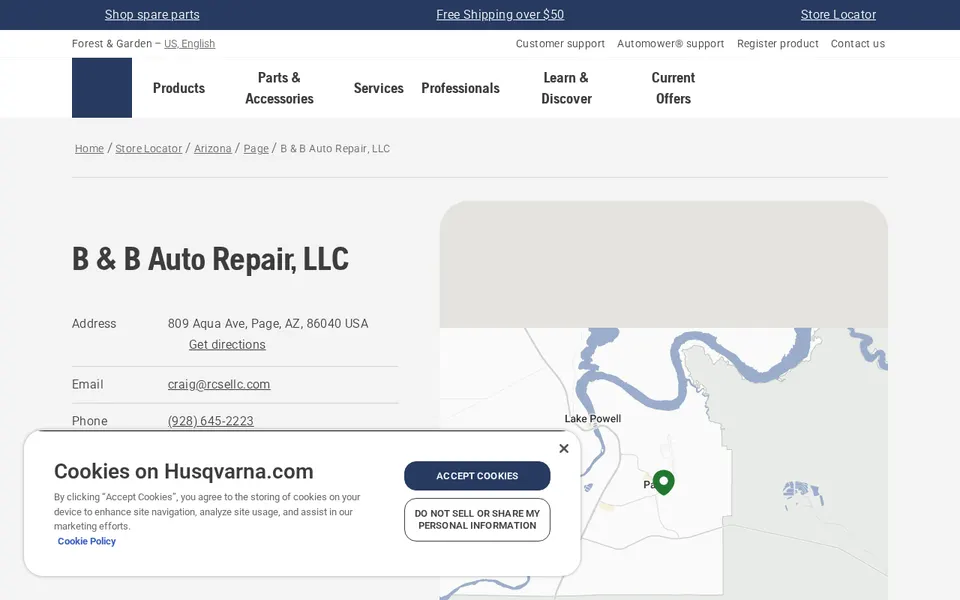
Task: Choose Do Not Sell or Share option
Action: pyautogui.click(x=477, y=520)
